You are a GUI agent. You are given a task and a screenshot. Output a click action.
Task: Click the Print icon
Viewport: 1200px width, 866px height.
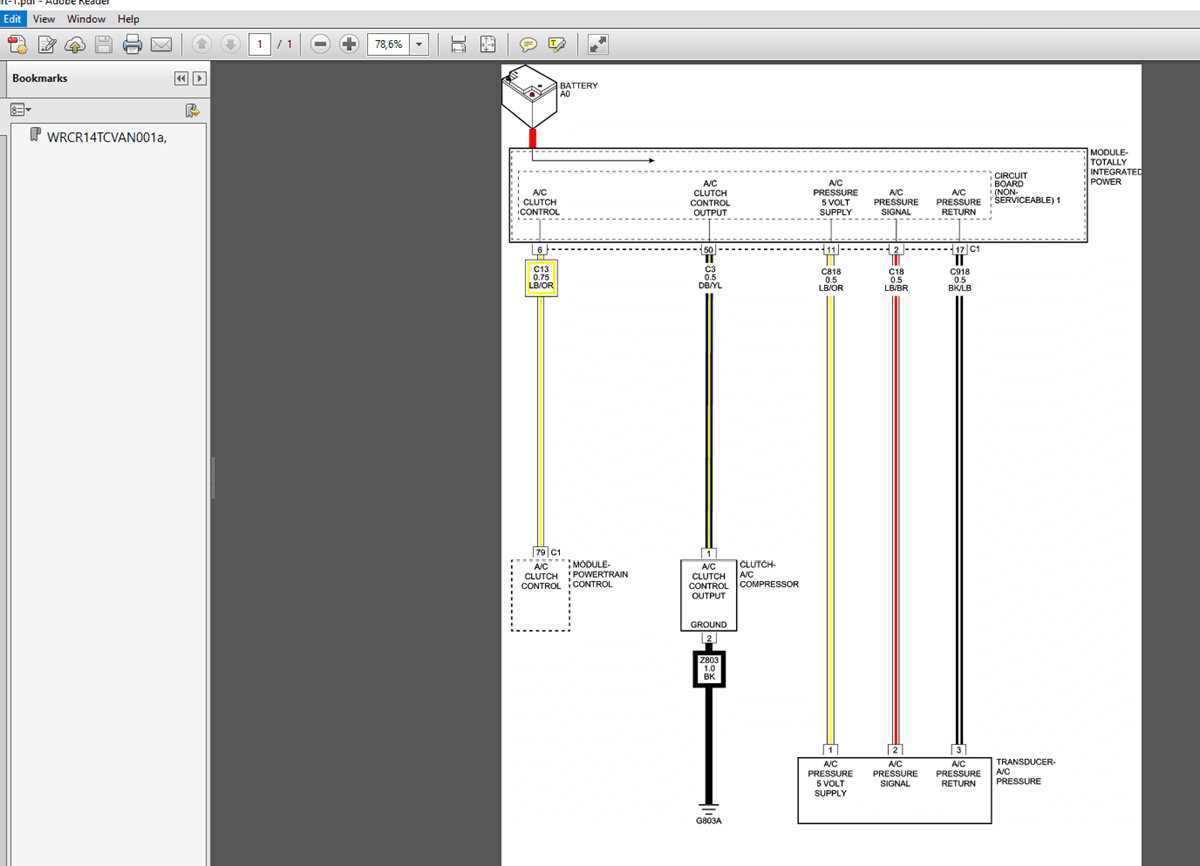[132, 44]
